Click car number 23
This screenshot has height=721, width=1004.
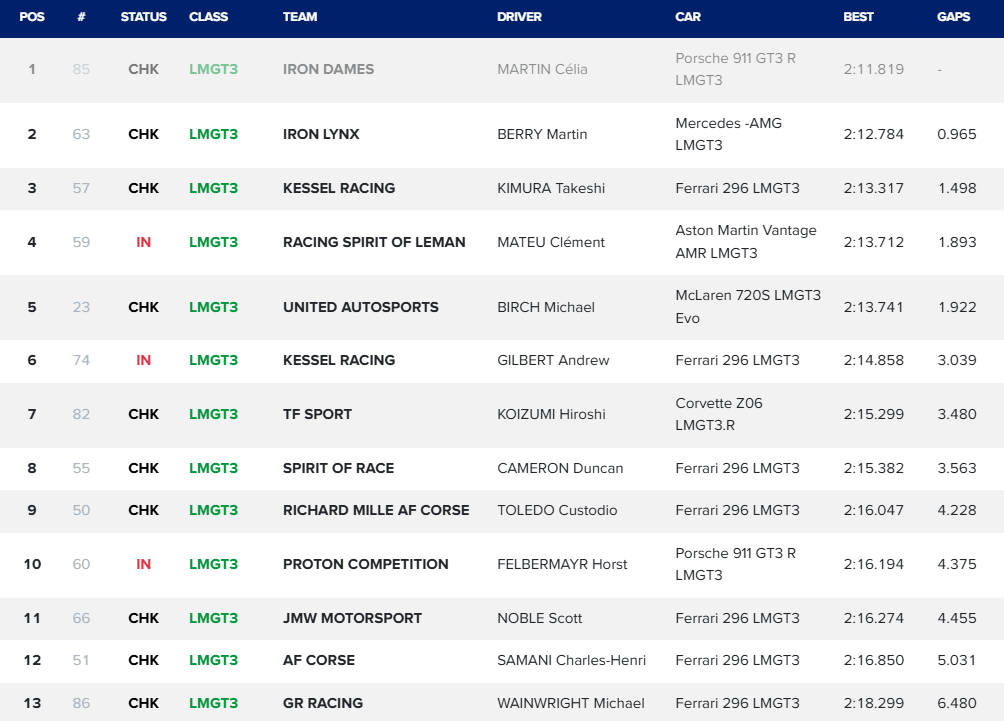tap(81, 307)
